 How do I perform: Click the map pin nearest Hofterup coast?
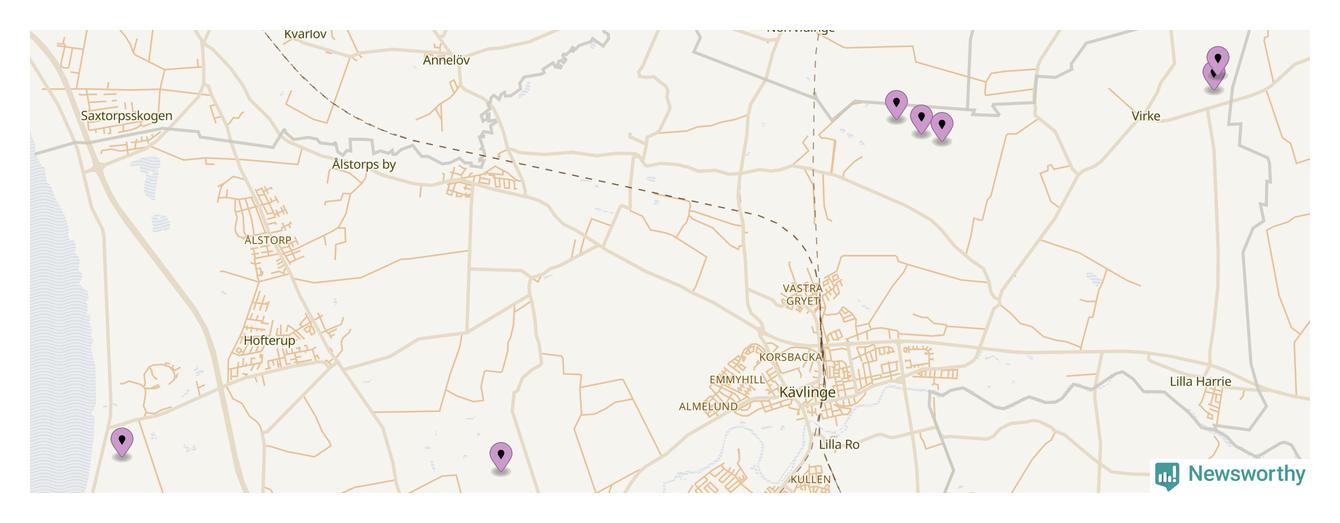(121, 442)
